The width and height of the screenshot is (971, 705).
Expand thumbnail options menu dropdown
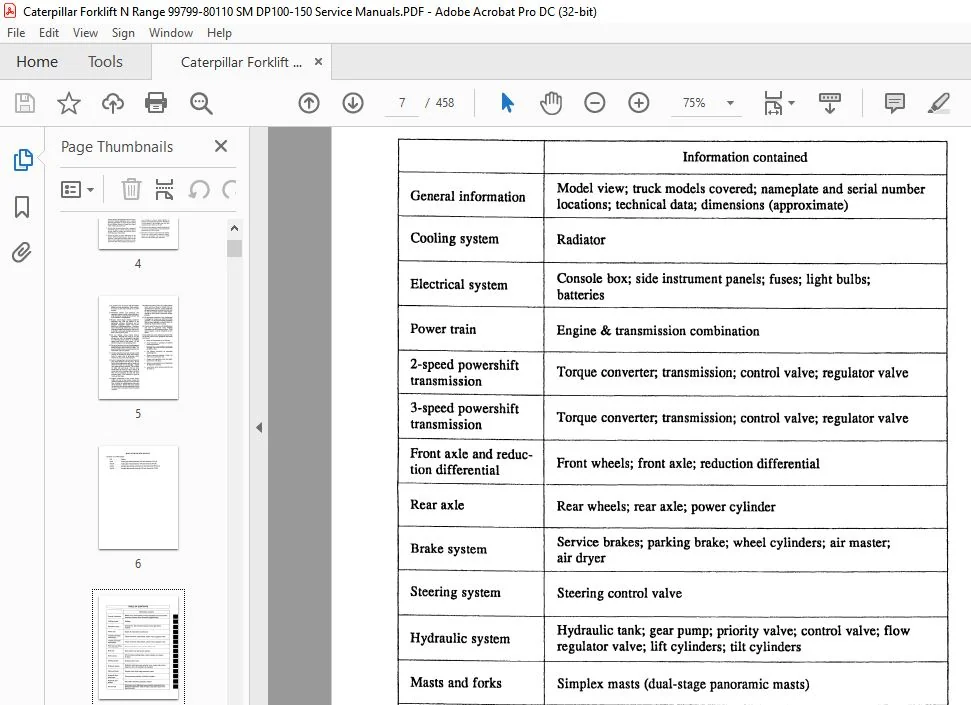(x=77, y=190)
